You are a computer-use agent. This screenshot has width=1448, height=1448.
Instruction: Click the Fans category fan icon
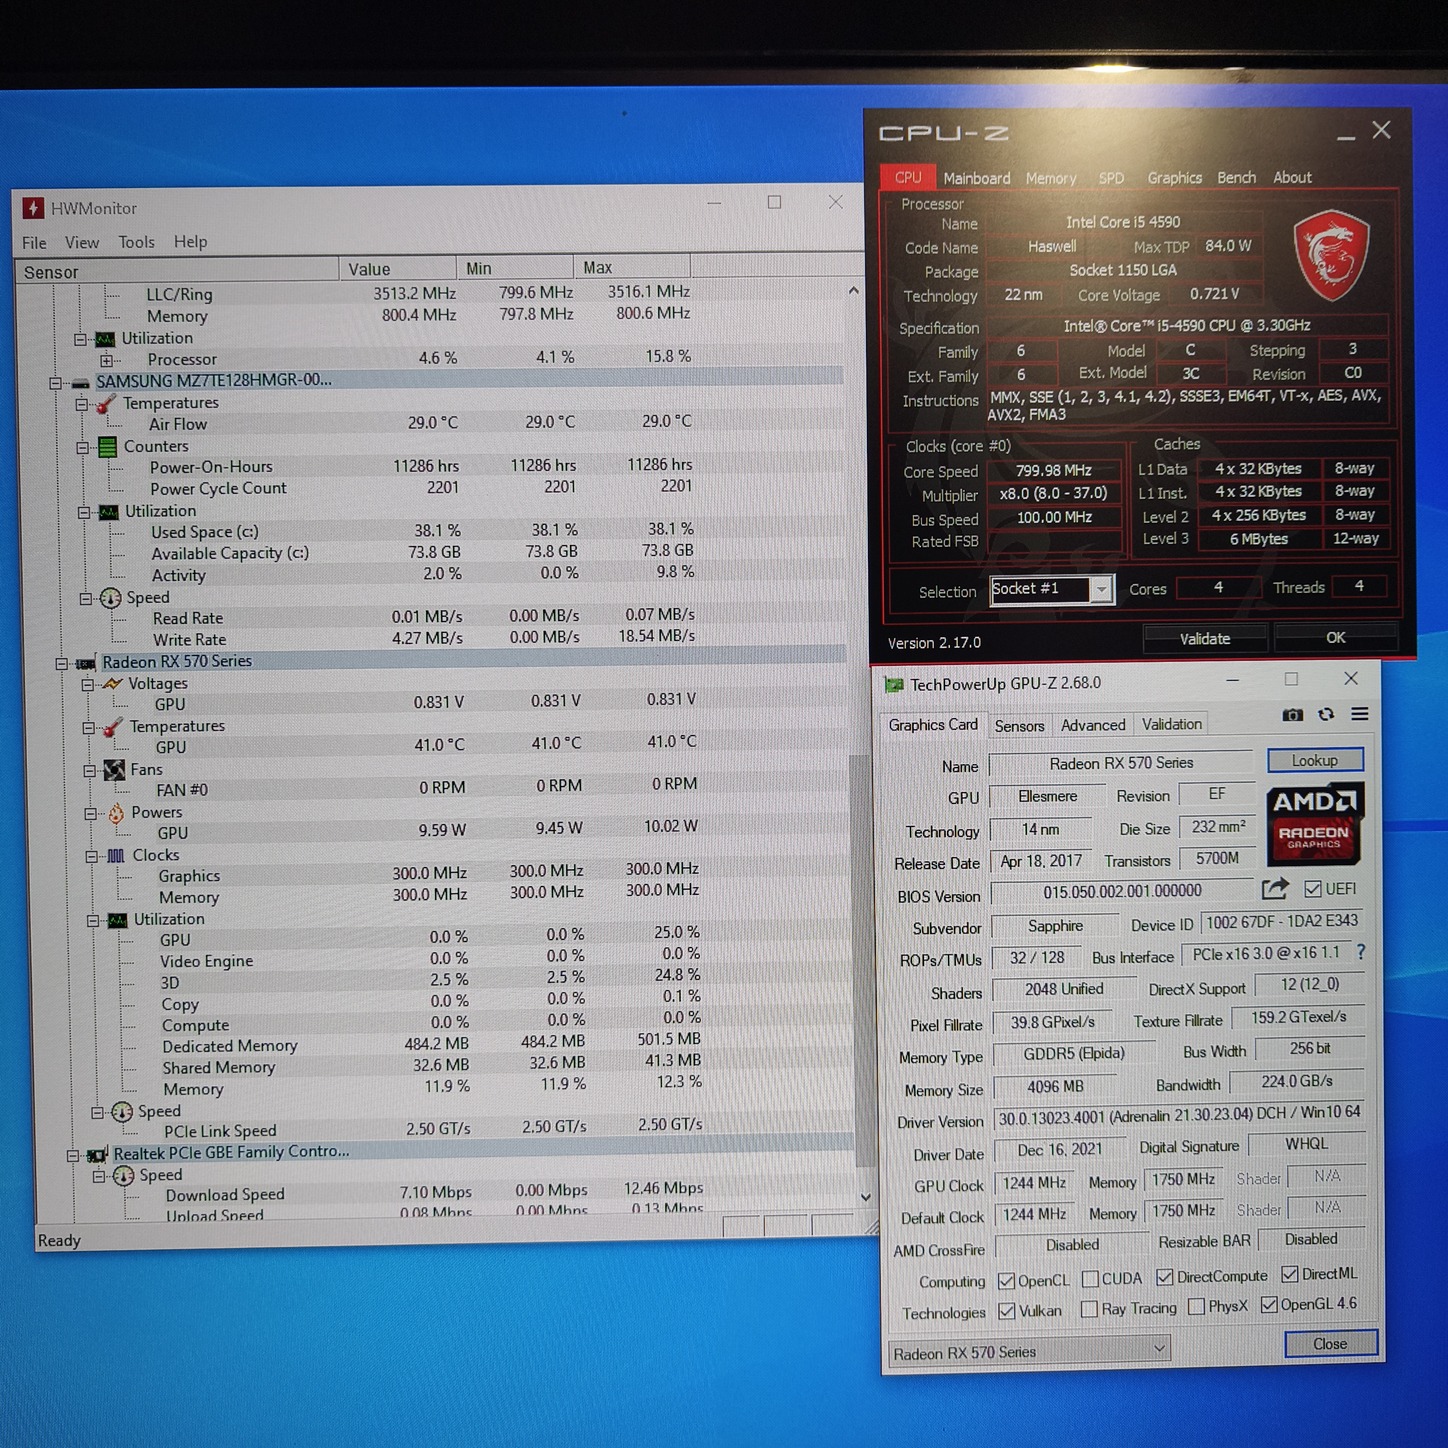pos(114,770)
